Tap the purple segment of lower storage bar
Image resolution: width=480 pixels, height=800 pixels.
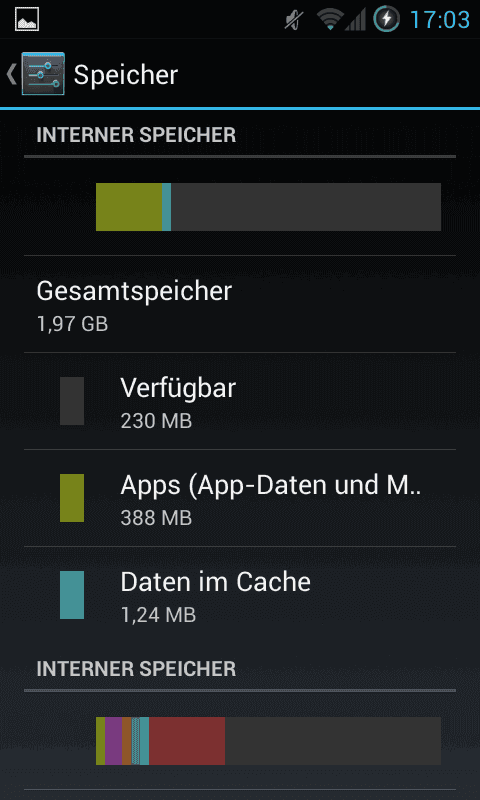(x=113, y=741)
